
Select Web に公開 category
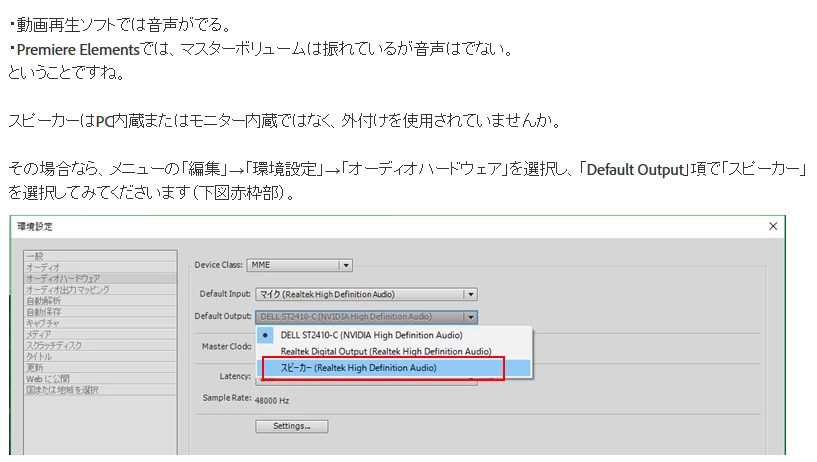click(100, 379)
